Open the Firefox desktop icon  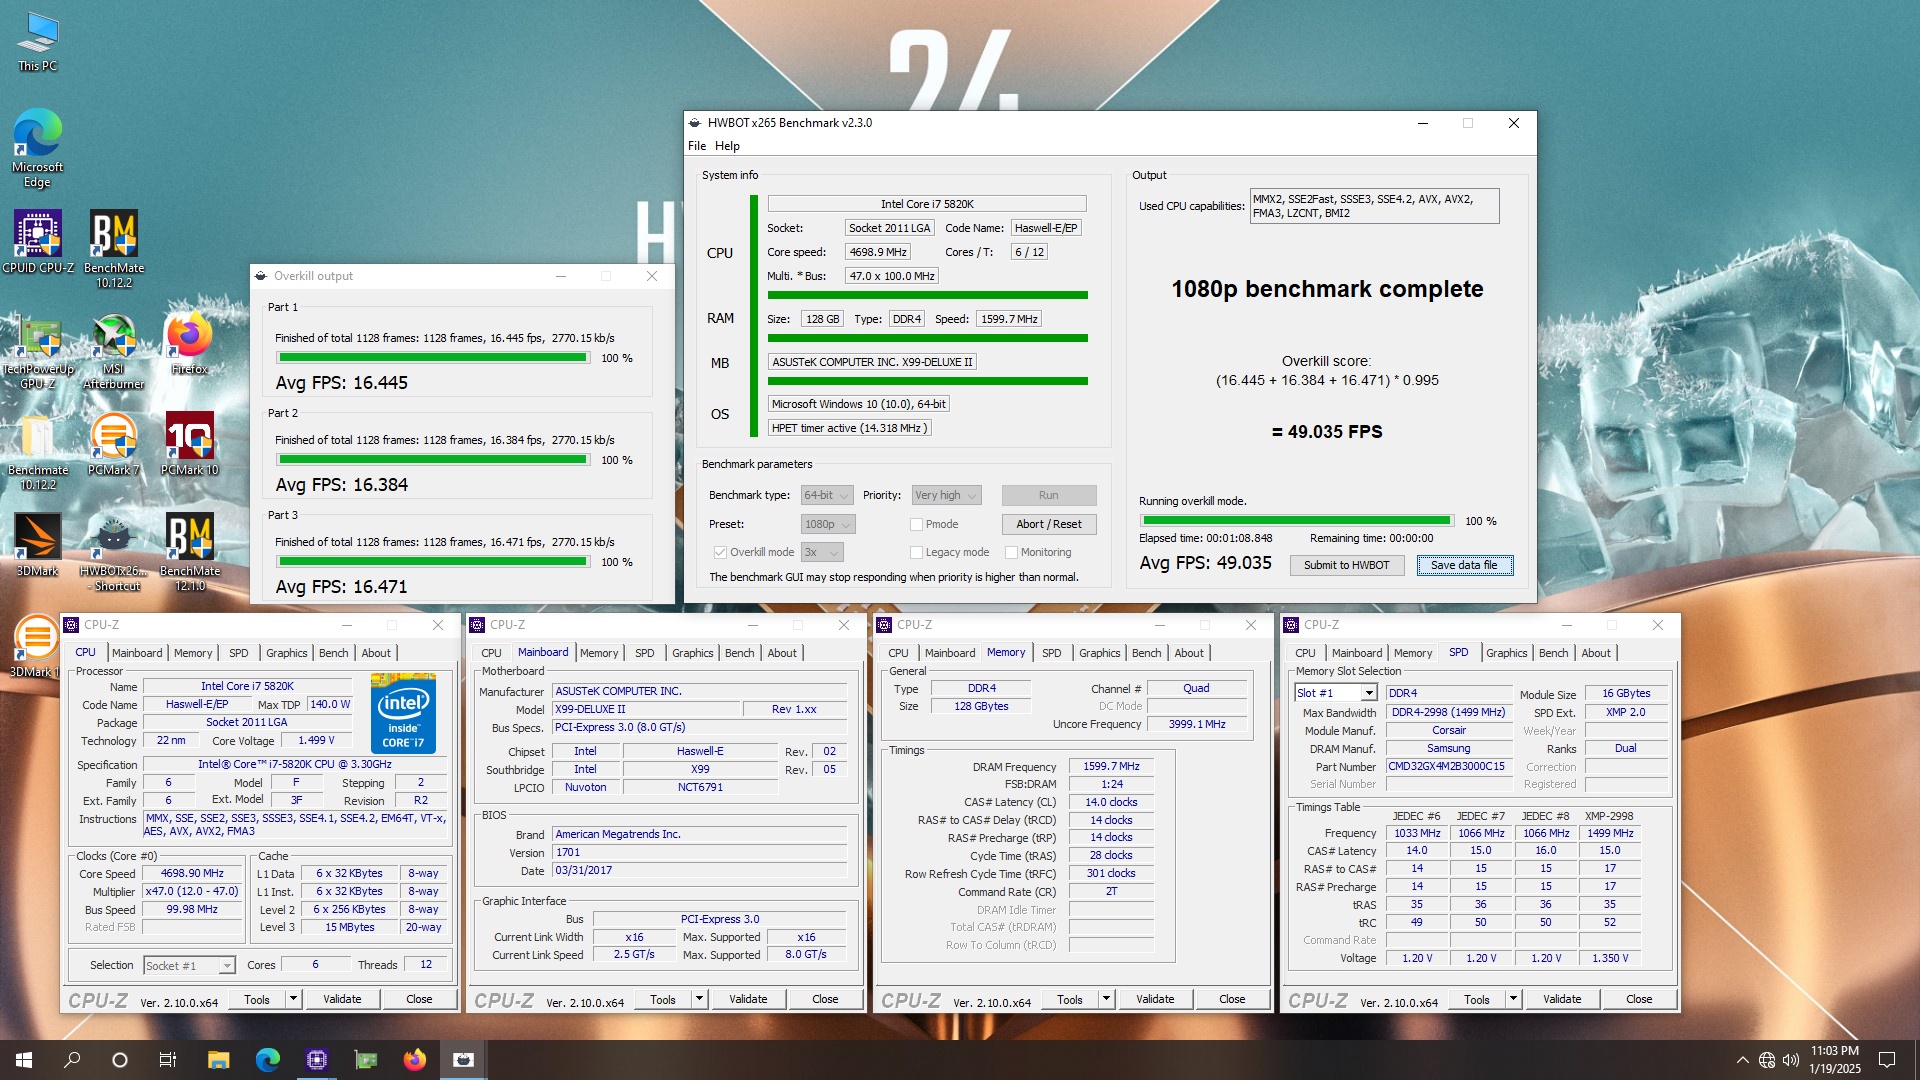point(189,343)
